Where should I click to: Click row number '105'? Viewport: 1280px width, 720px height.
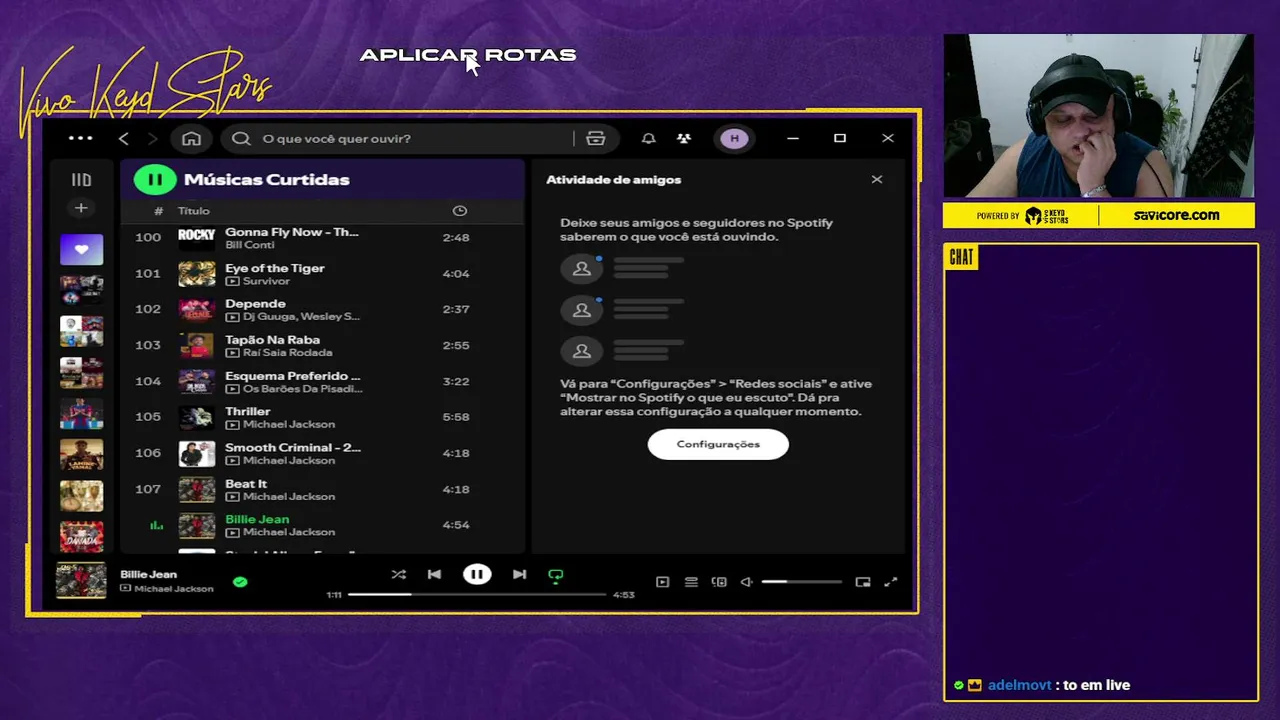coord(148,417)
